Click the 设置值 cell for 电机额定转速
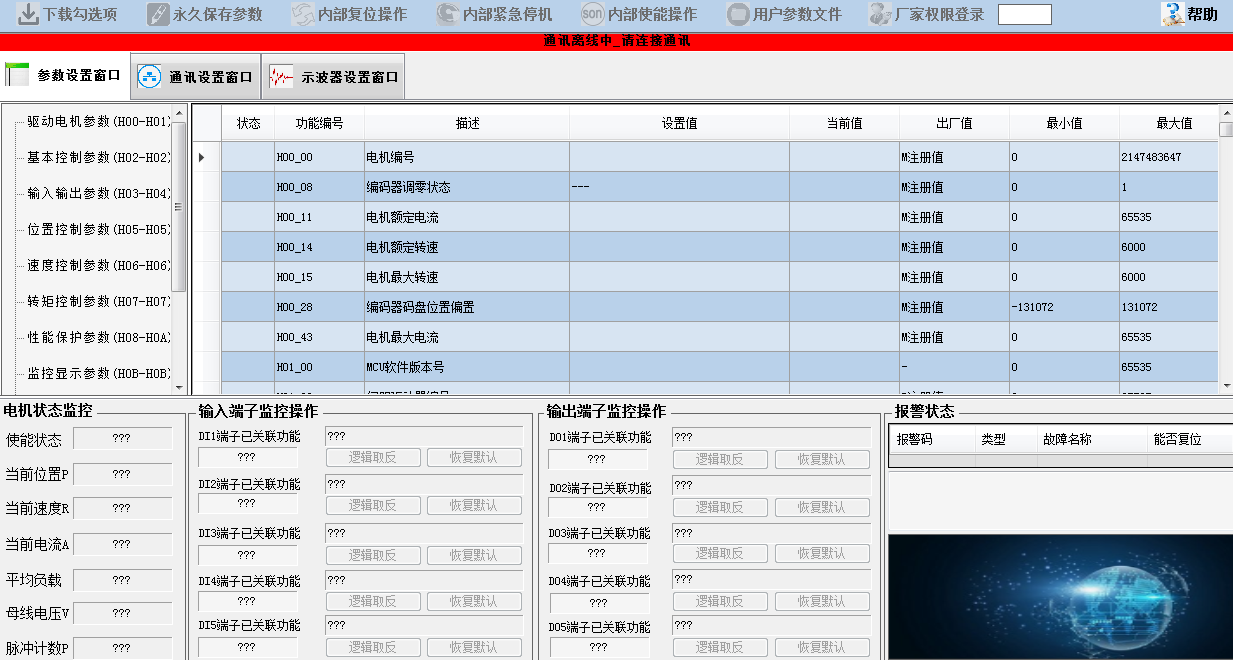This screenshot has width=1233, height=660. [x=679, y=247]
